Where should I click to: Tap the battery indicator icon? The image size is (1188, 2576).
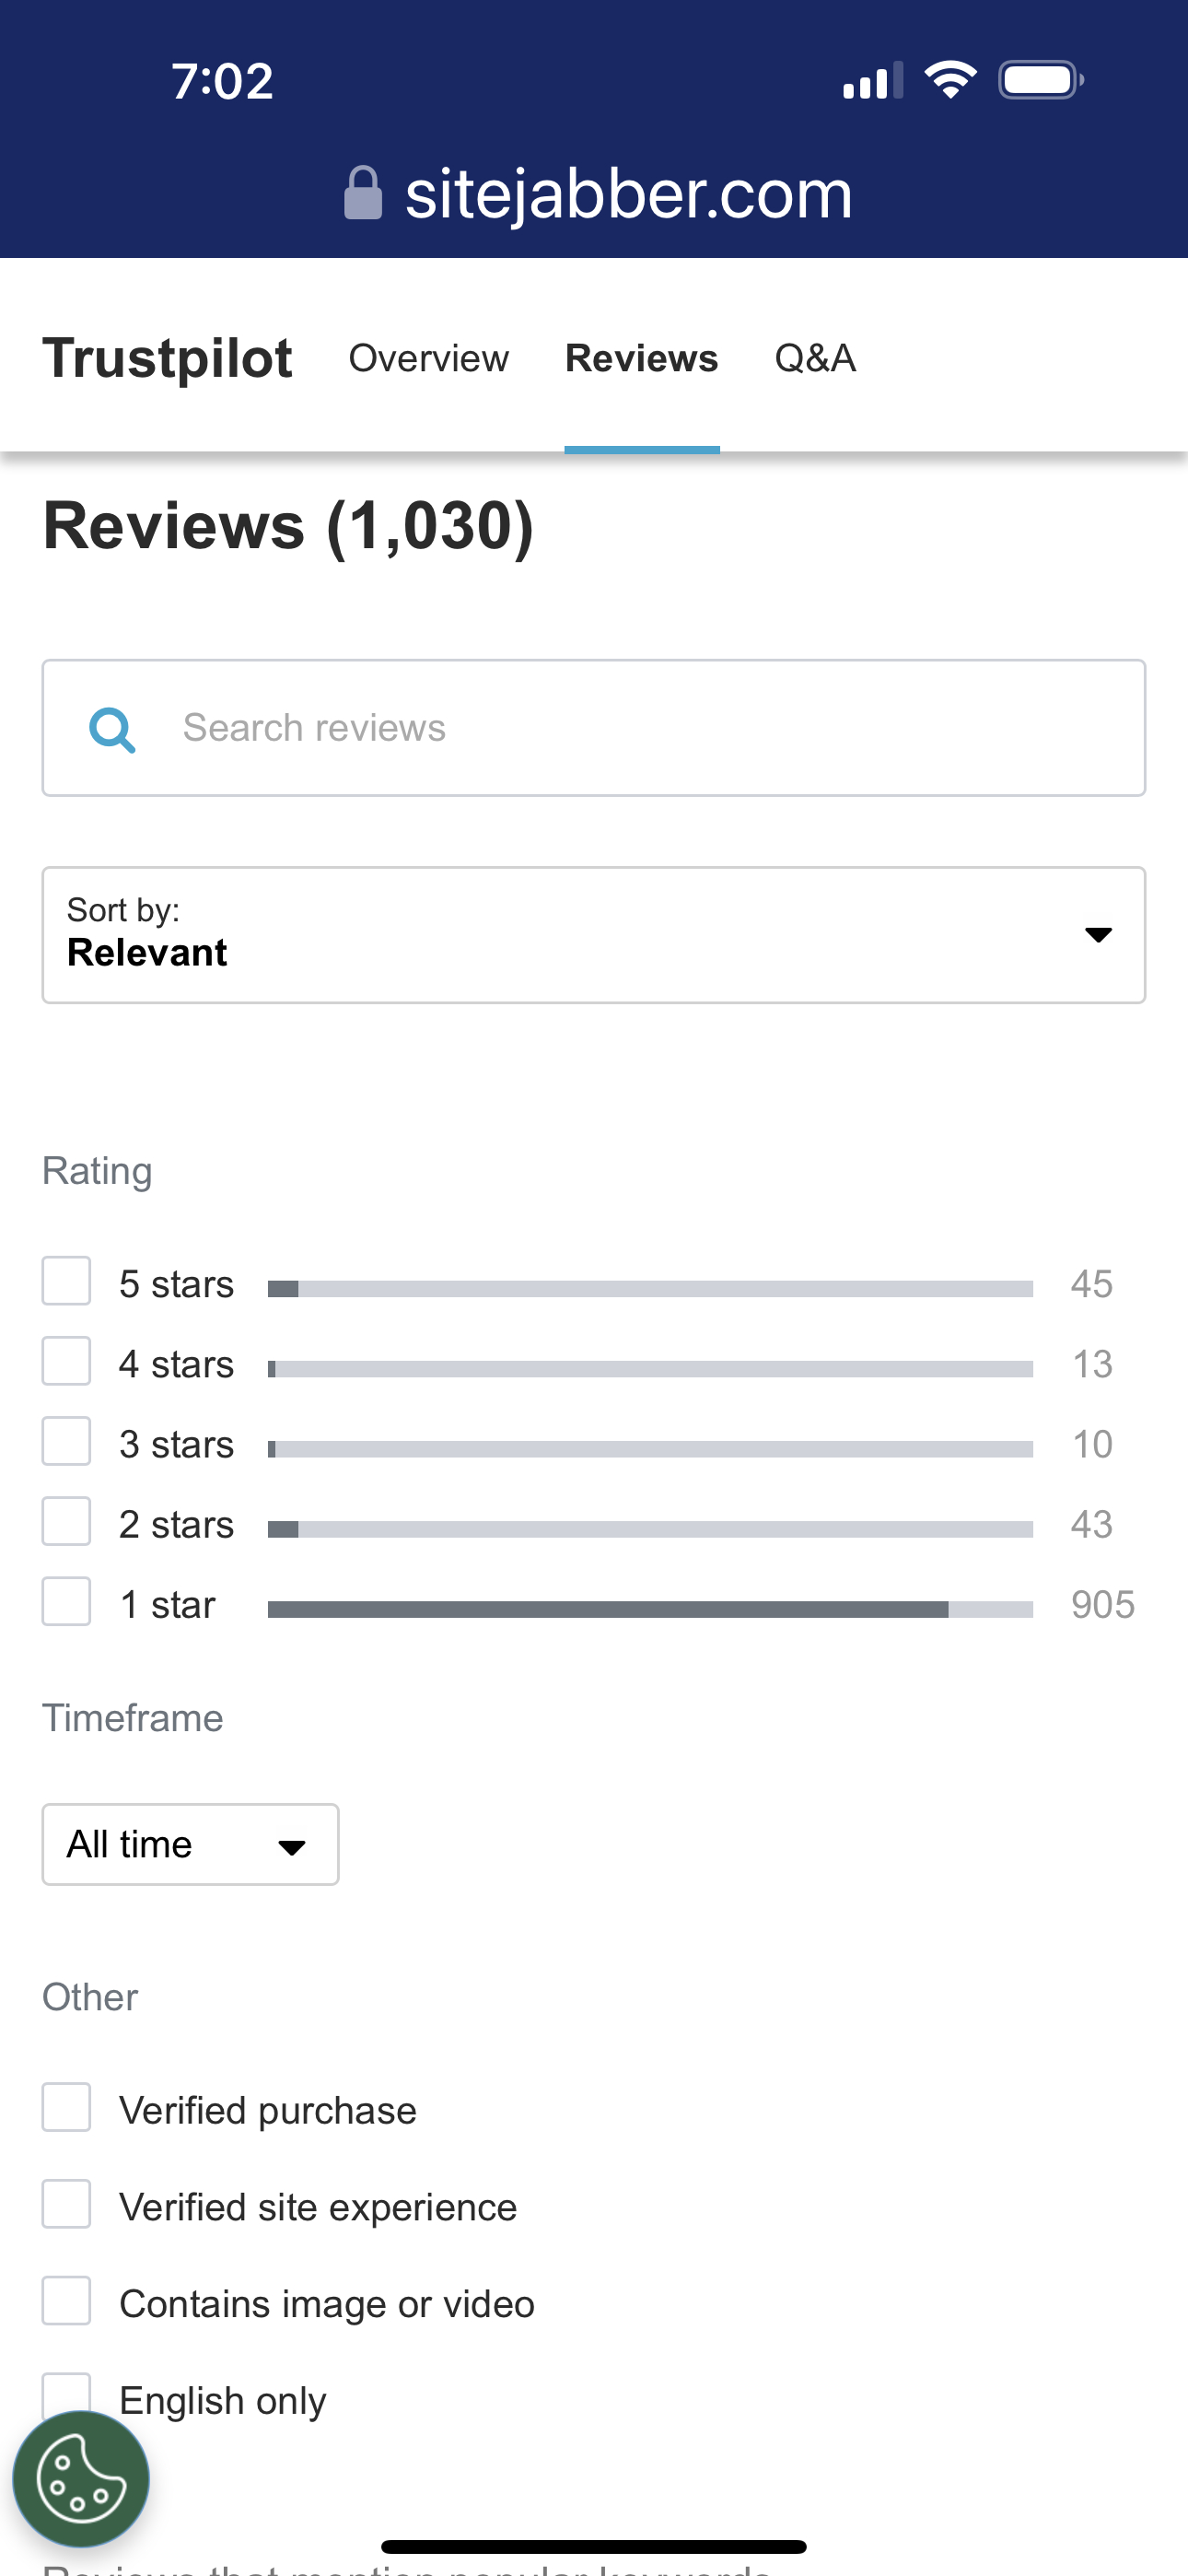click(x=1041, y=80)
